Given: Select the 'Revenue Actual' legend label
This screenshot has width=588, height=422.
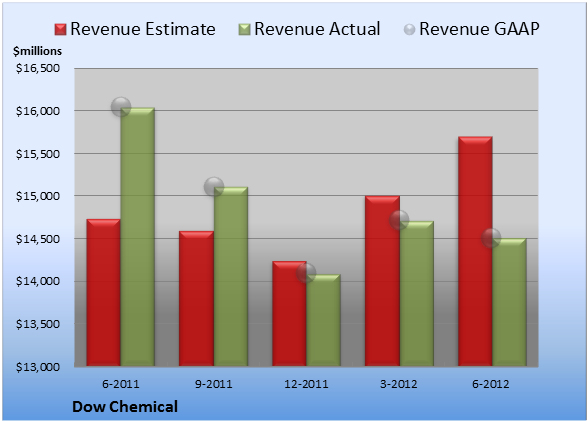Looking at the screenshot, I should (317, 29).
